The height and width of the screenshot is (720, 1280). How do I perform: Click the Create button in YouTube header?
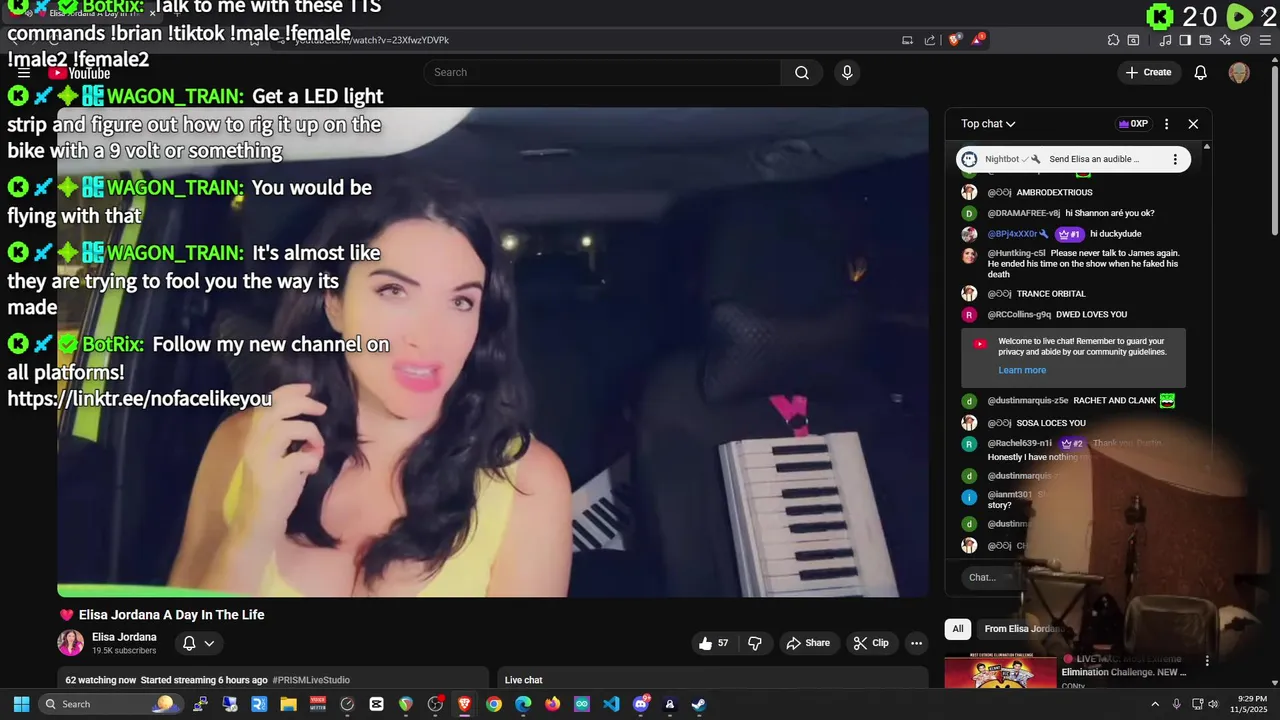point(1148,72)
